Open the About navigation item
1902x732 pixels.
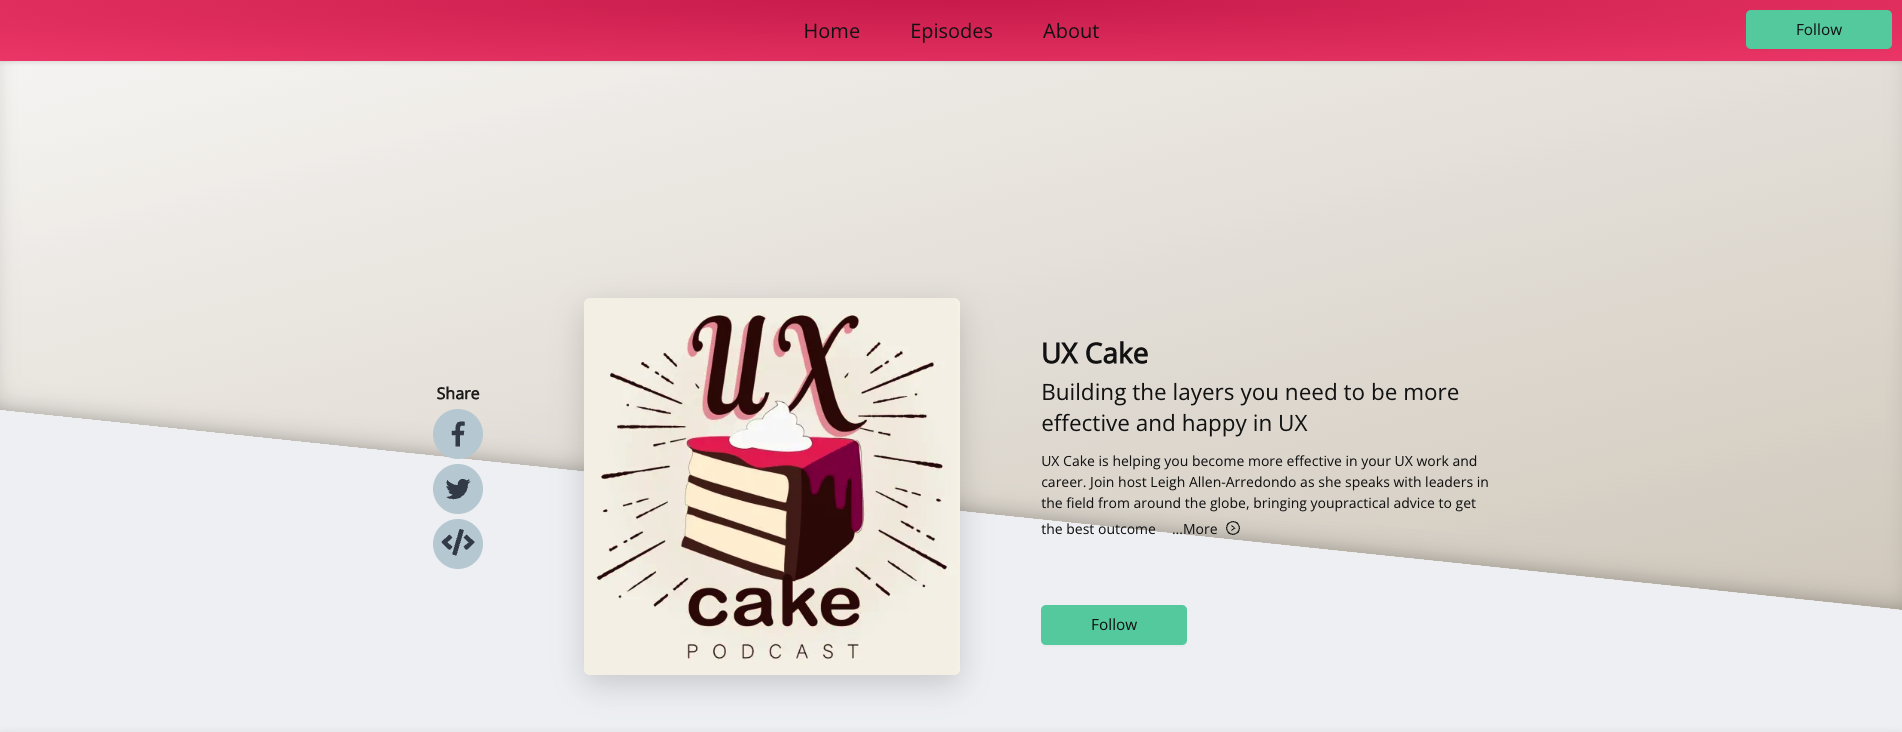coord(1071,31)
